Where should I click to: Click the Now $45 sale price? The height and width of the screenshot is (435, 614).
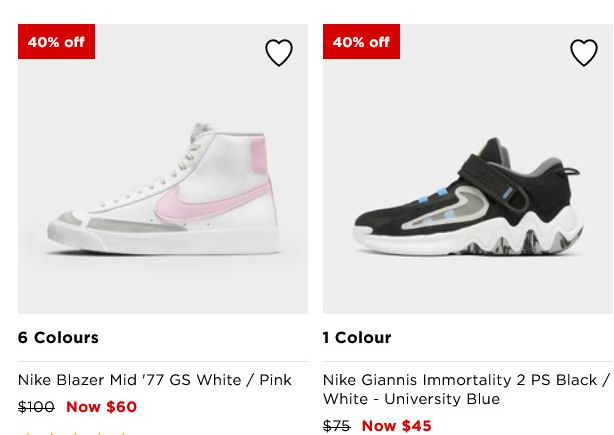(397, 426)
